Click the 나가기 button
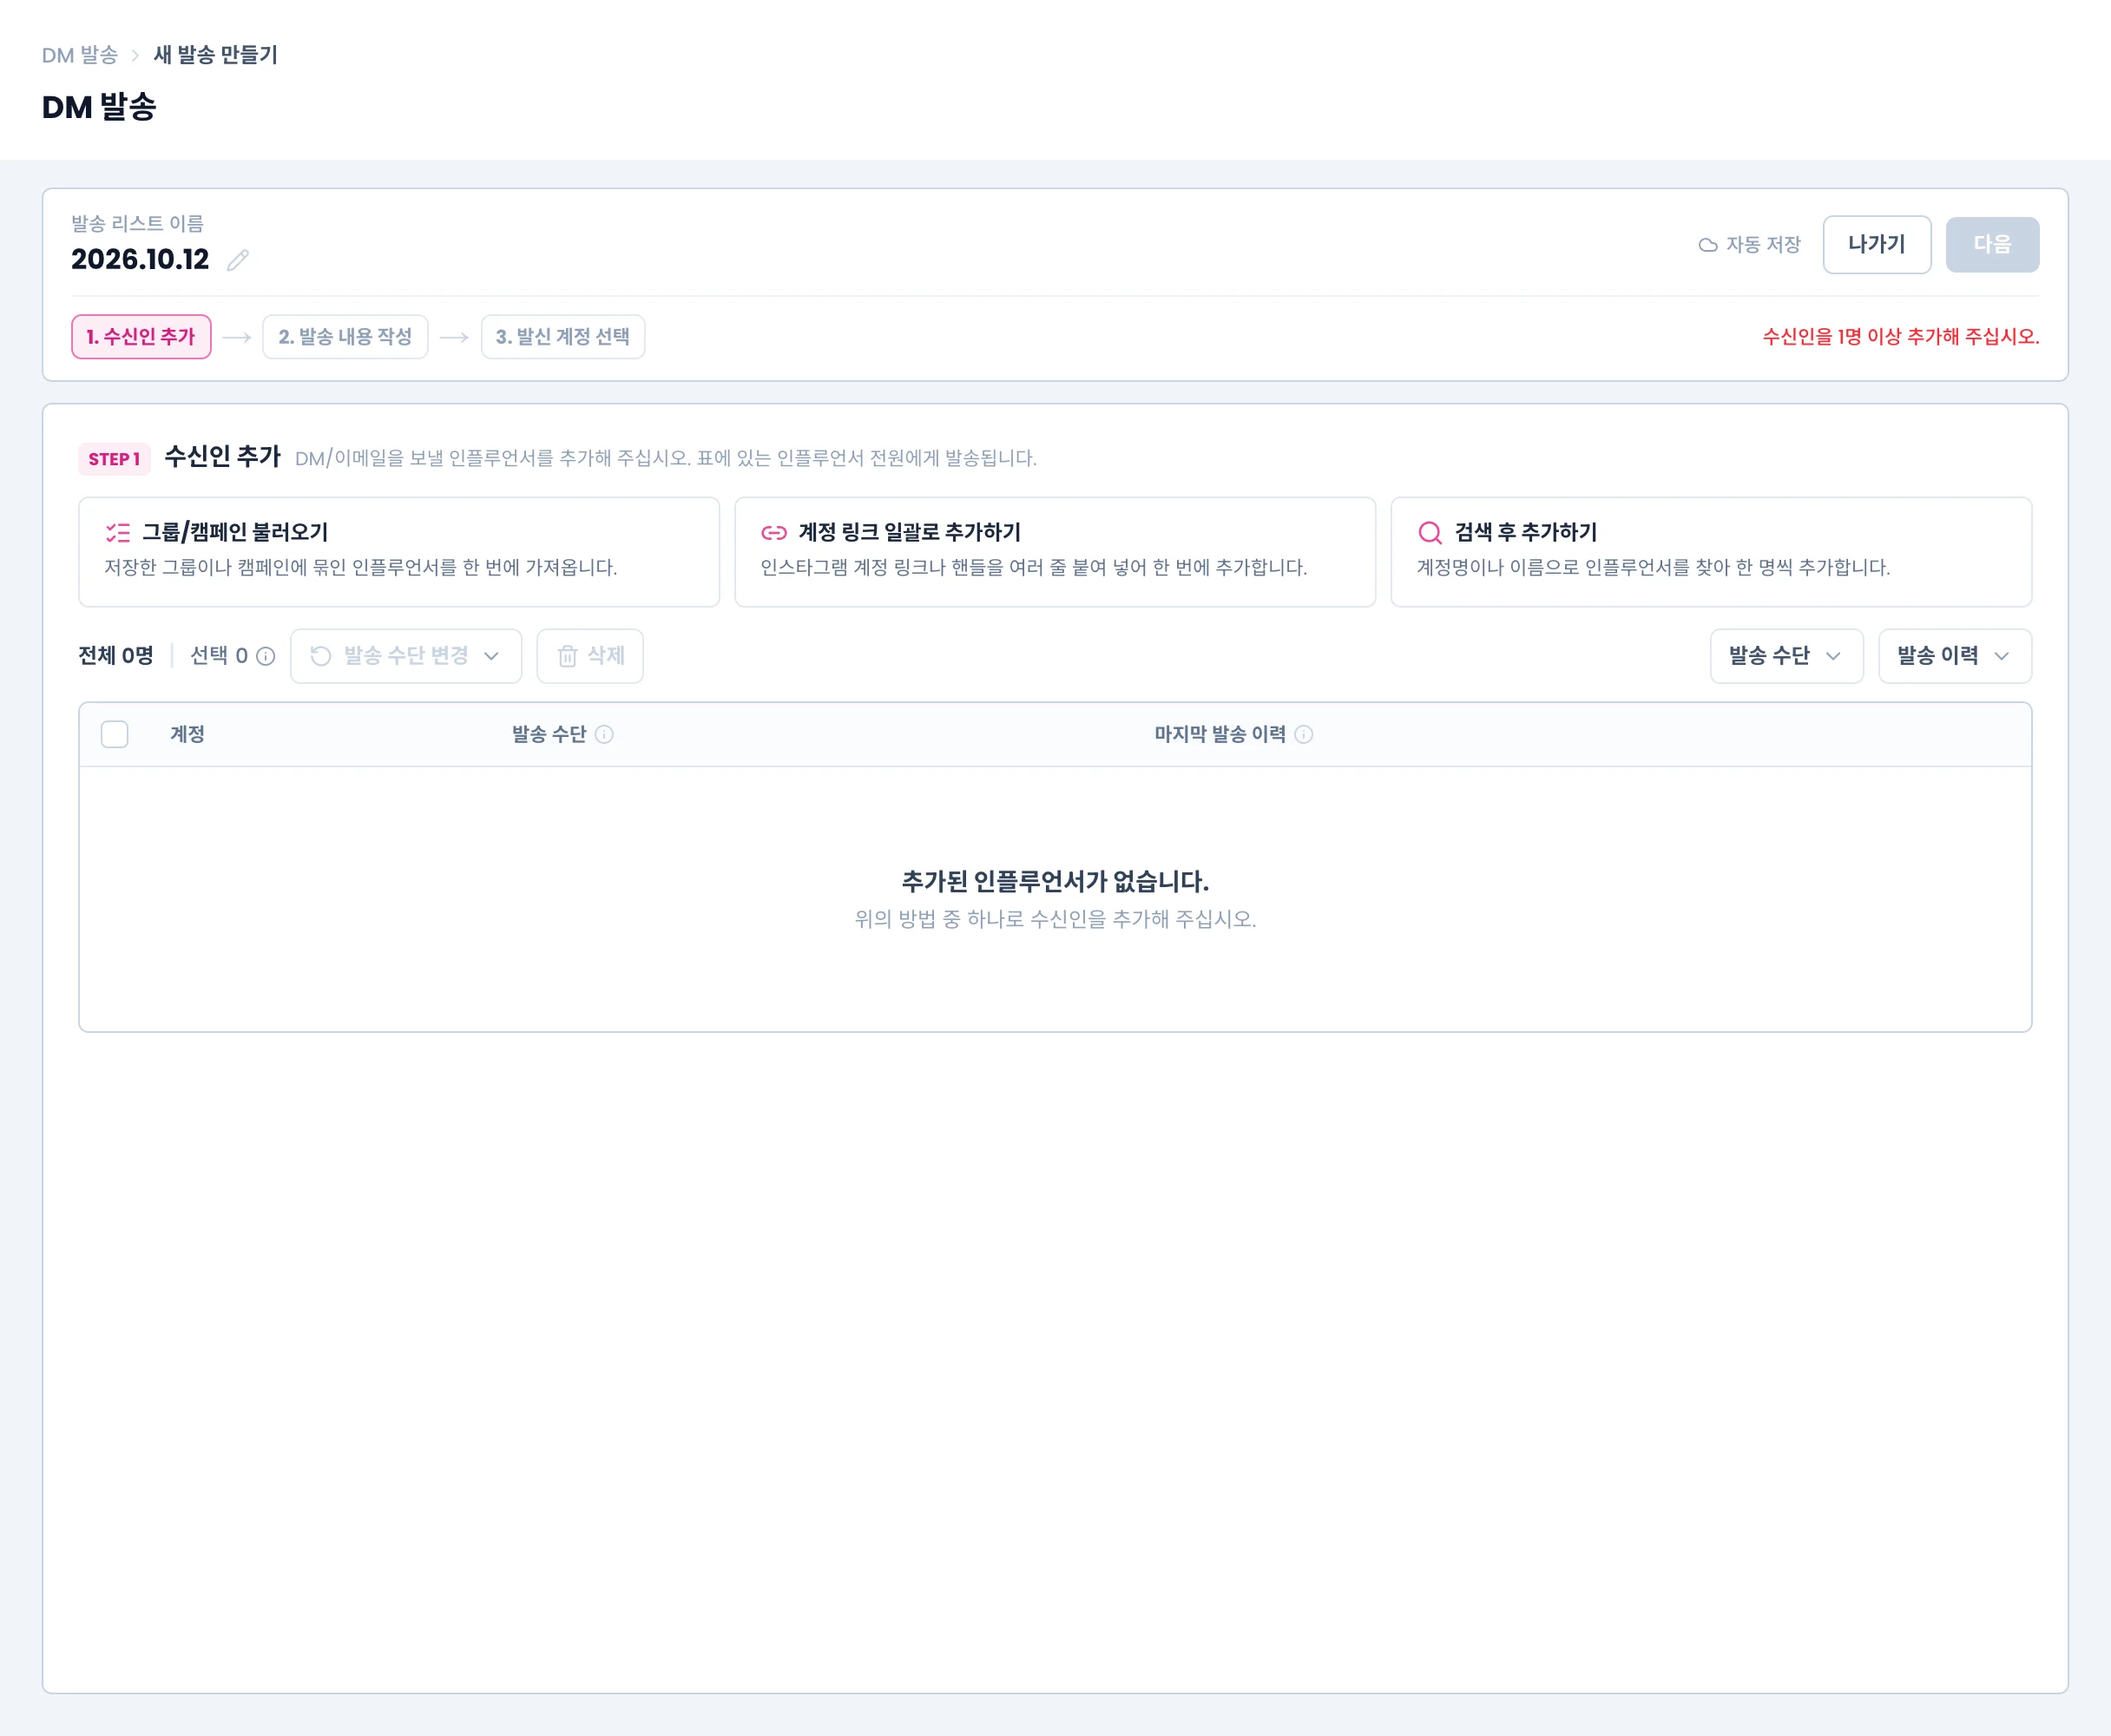Image resolution: width=2111 pixels, height=1736 pixels. click(x=1876, y=245)
